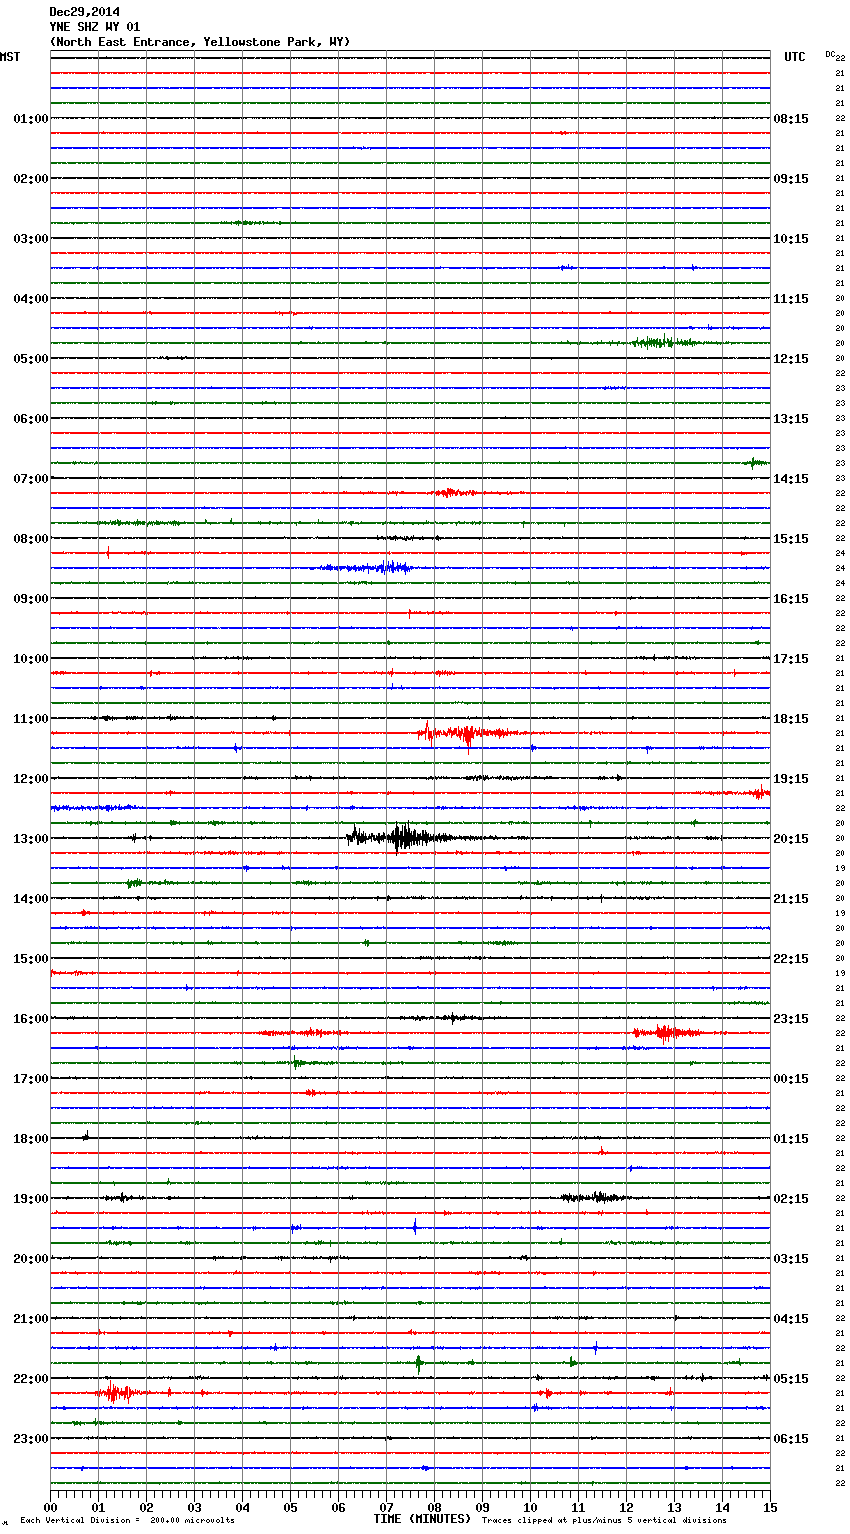
Task: Select the 18:00 MST time label
Action: point(30,1139)
